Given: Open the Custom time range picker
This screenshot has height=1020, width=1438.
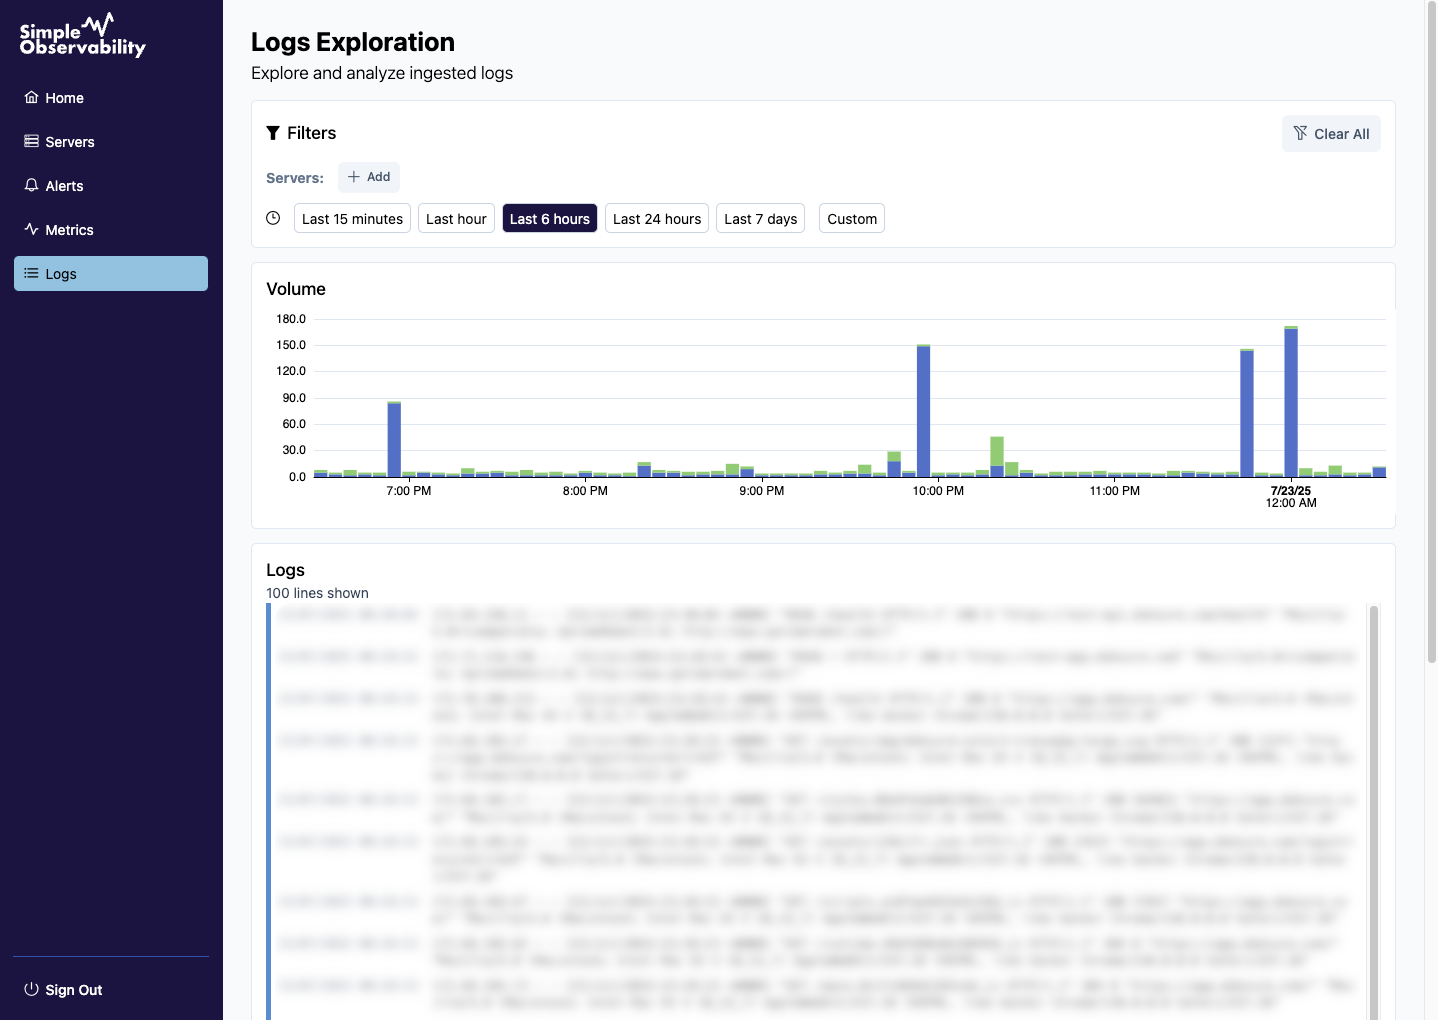Looking at the screenshot, I should 852,219.
